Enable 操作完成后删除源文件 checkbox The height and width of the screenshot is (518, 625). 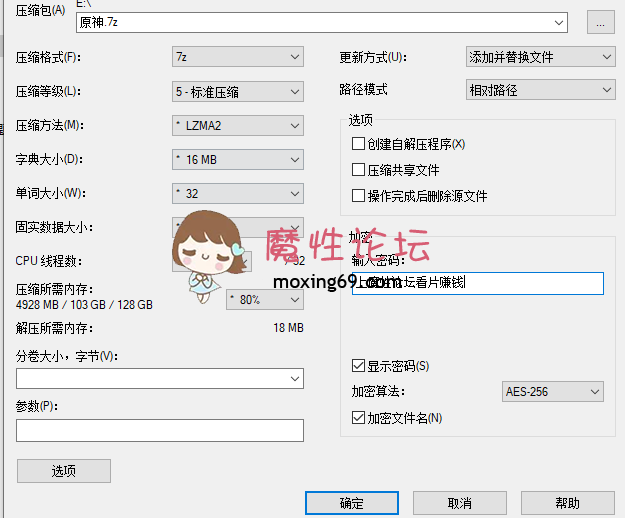(359, 196)
